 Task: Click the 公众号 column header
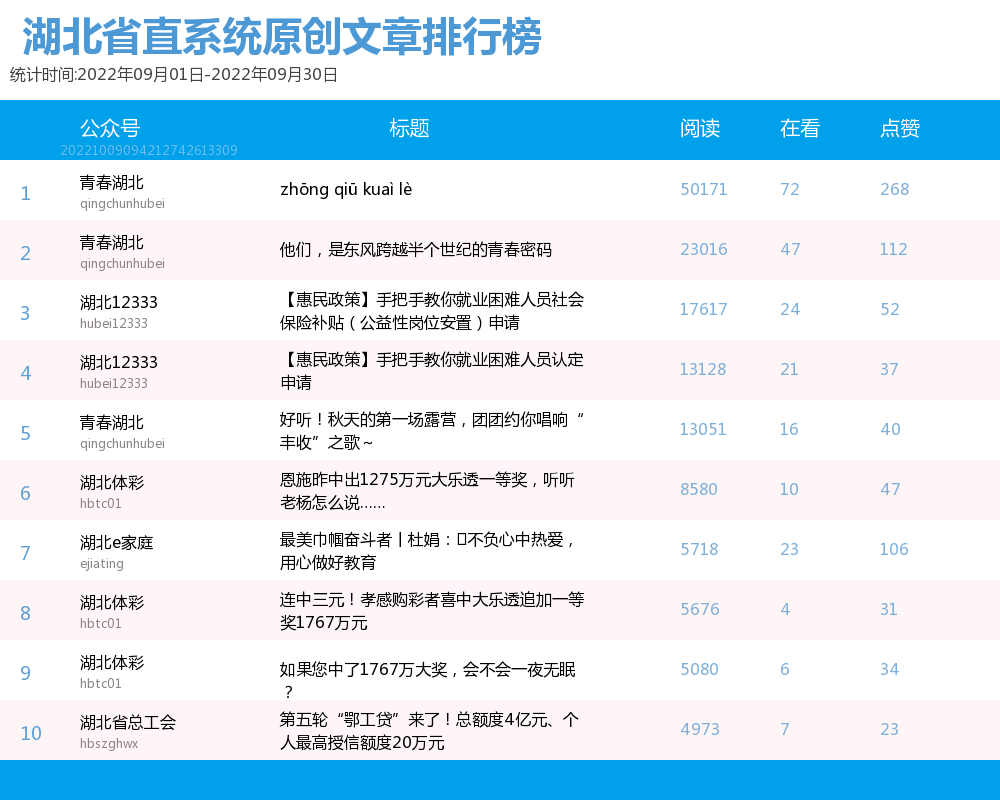pyautogui.click(x=110, y=128)
